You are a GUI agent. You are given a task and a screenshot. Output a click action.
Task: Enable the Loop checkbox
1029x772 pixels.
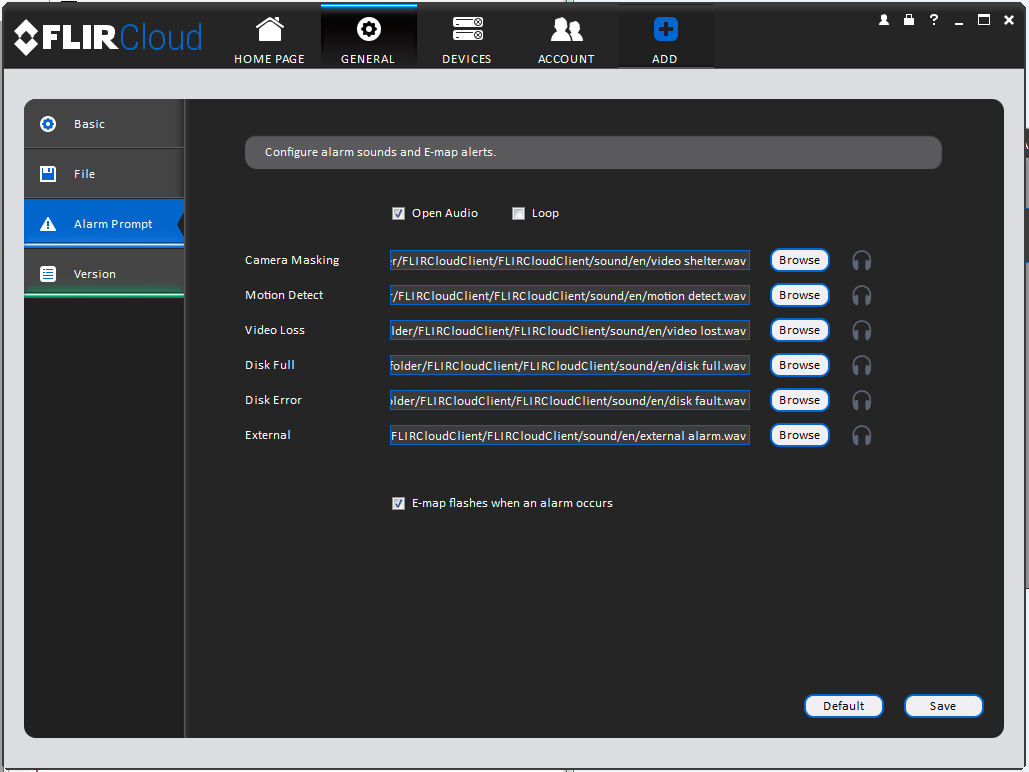518,213
